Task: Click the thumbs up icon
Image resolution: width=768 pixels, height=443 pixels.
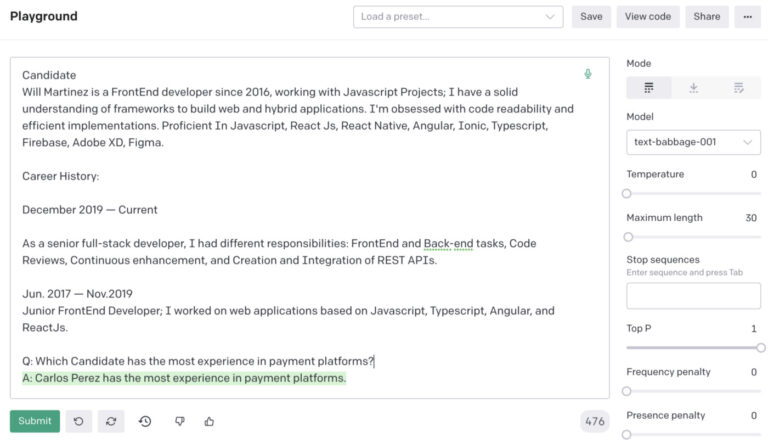Action: click(x=209, y=421)
